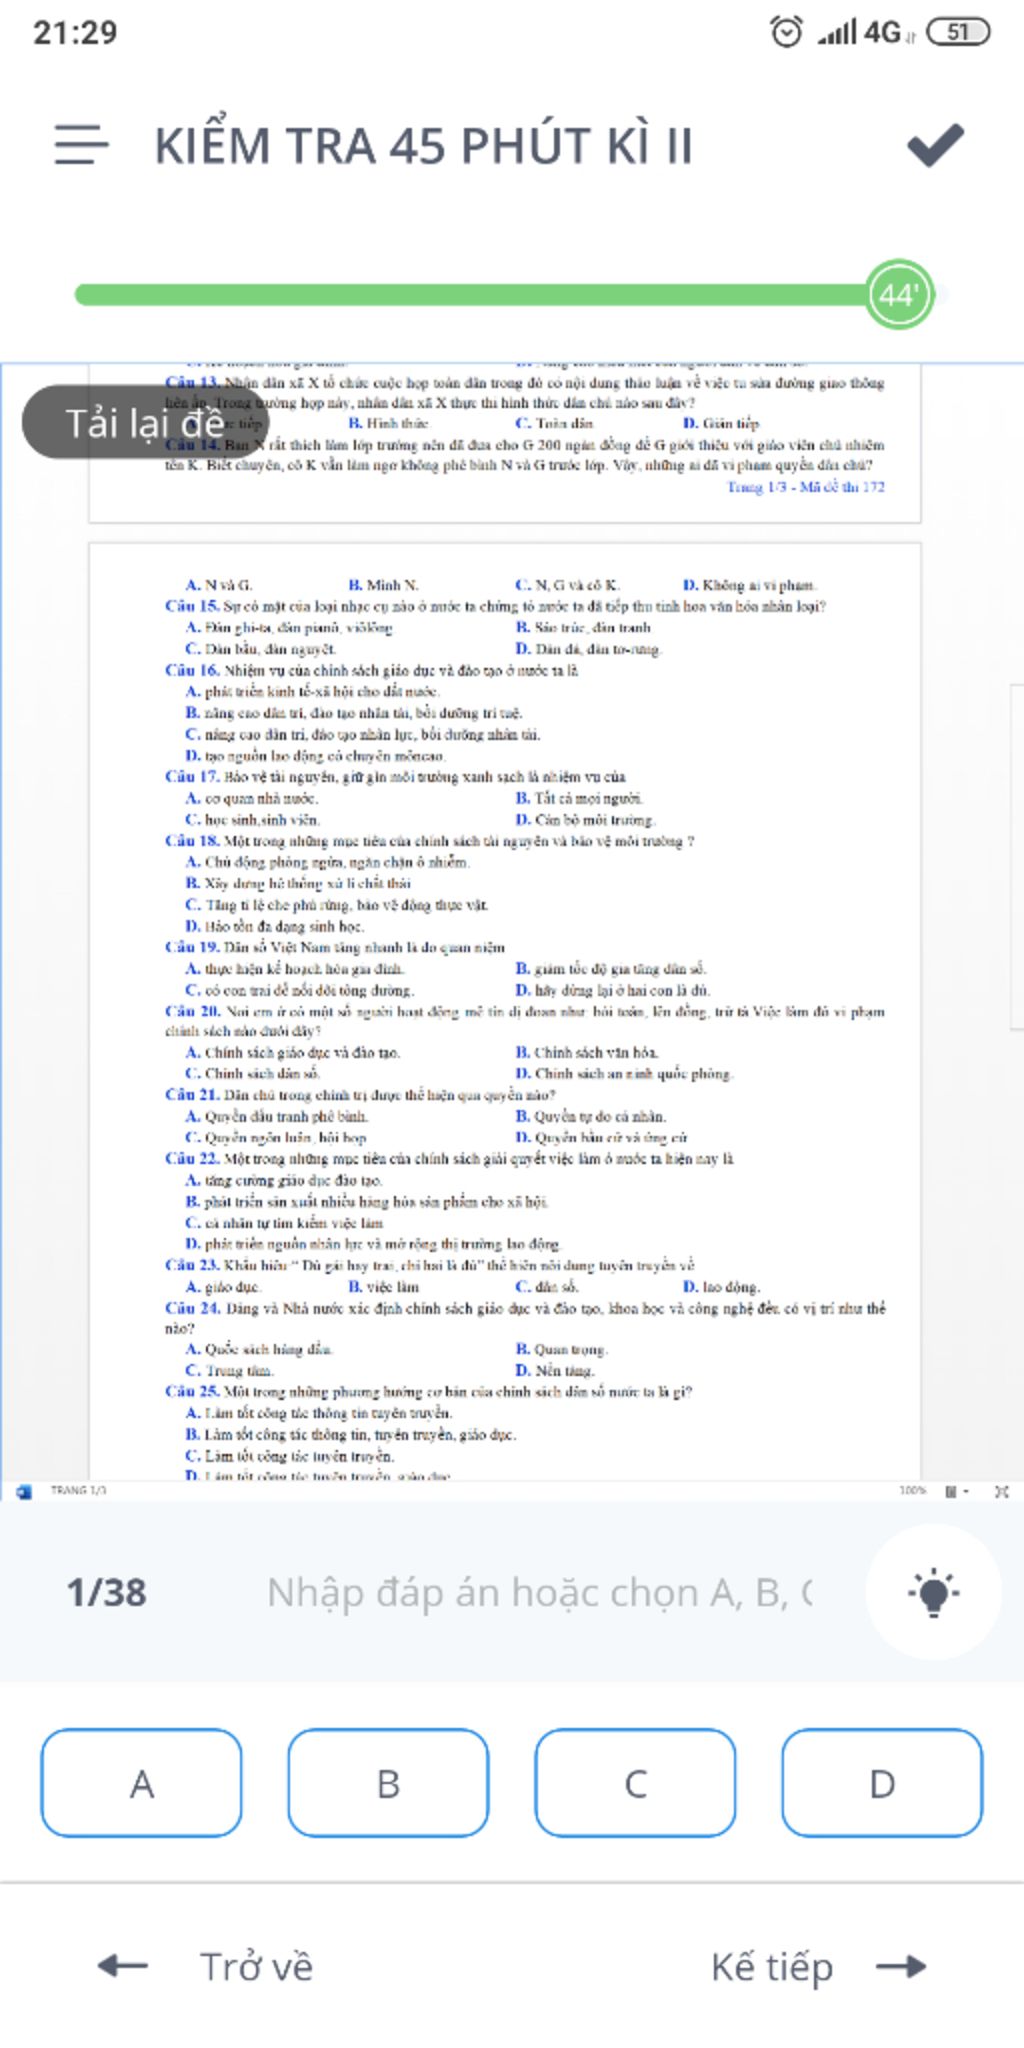Tap the fullscreen icon in document footer
The height and width of the screenshot is (2048, 1024).
[x=1002, y=1491]
